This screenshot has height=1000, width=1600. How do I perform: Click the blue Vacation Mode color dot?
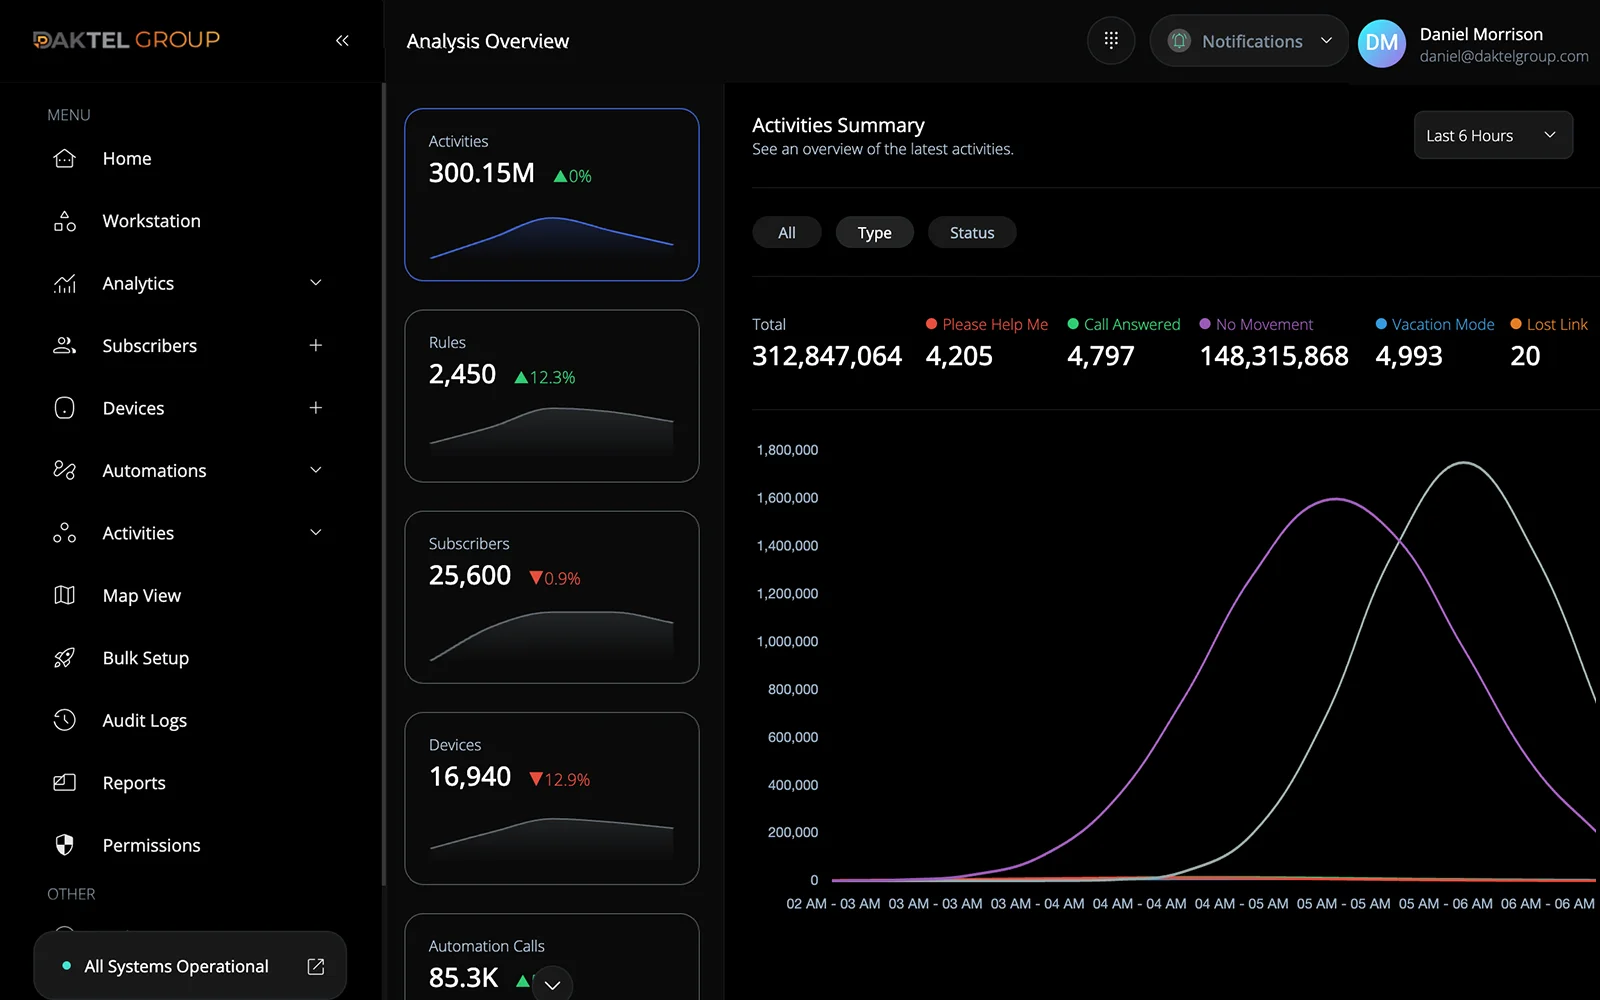tap(1381, 324)
